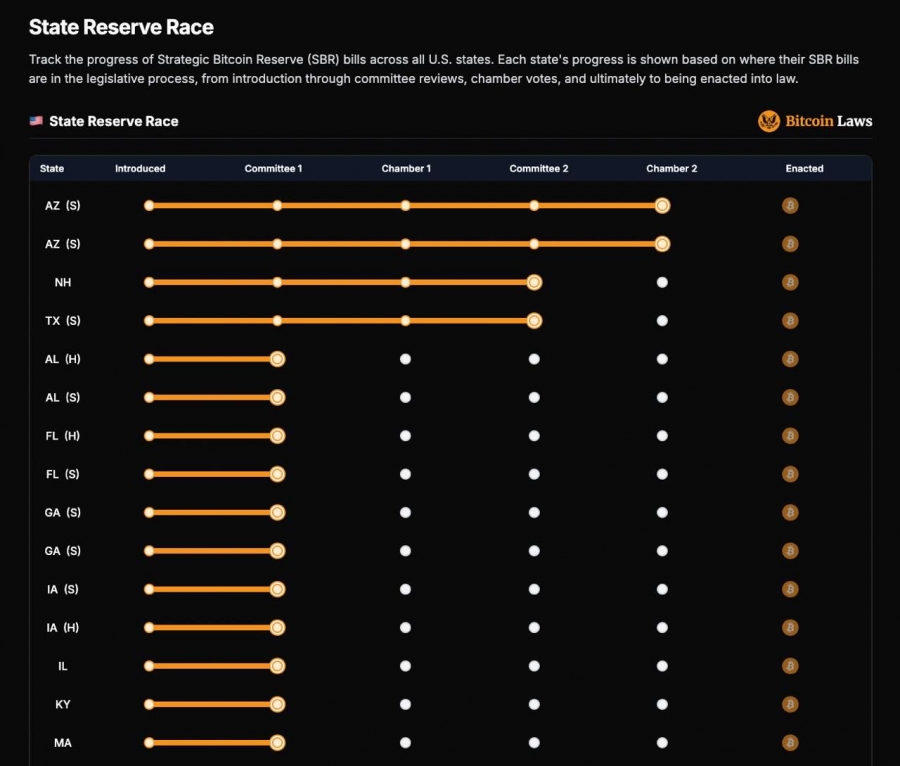The image size is (900, 766).
Task: Click the white Chamber 2 dot in TX (S) row
Action: point(662,321)
